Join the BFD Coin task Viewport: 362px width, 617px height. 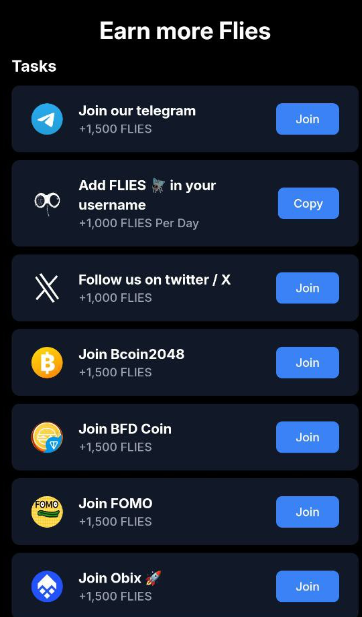point(307,437)
